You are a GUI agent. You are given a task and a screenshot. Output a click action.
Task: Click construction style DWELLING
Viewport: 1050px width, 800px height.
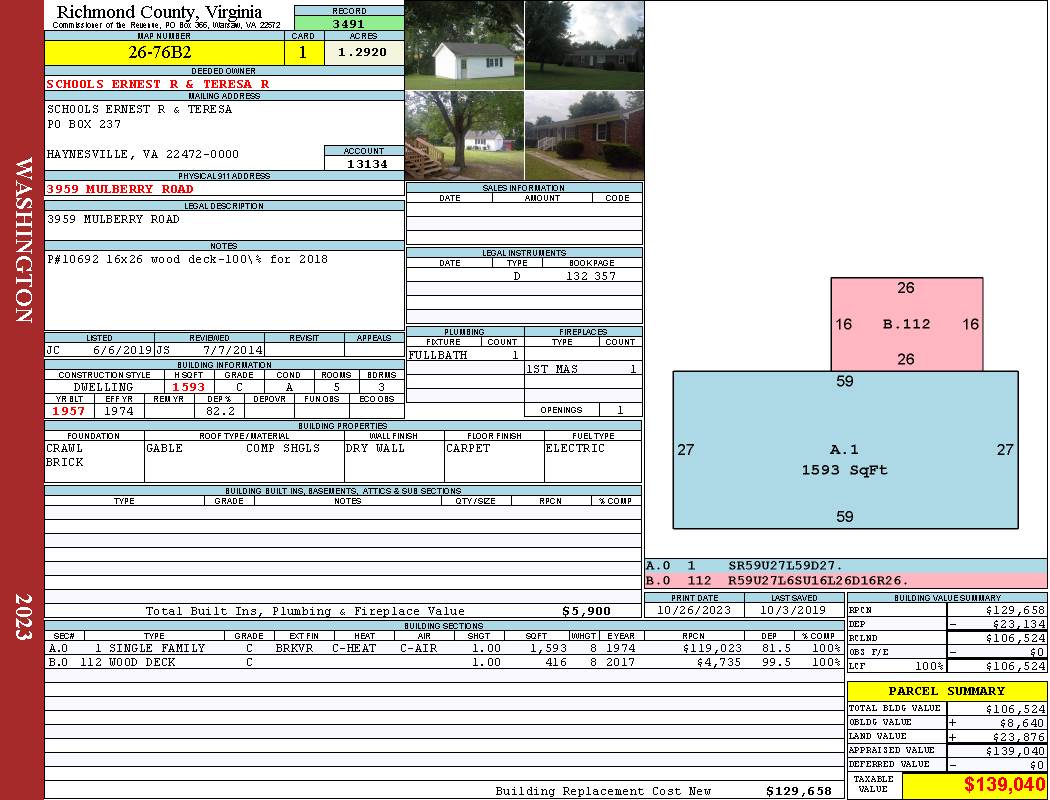point(103,387)
